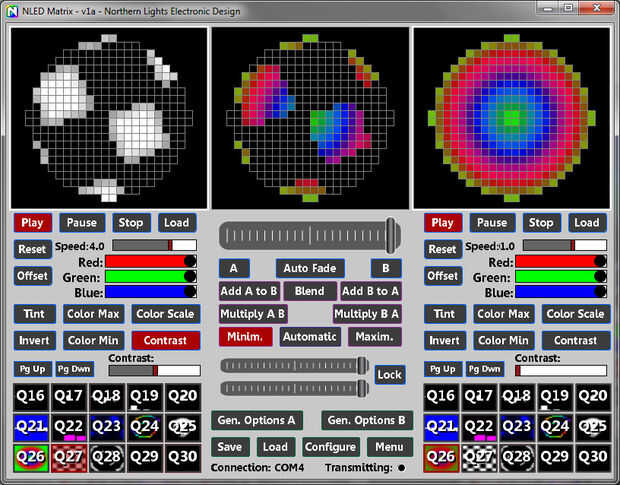Click the center mixed output preview
The height and width of the screenshot is (485, 620).
[x=310, y=118]
